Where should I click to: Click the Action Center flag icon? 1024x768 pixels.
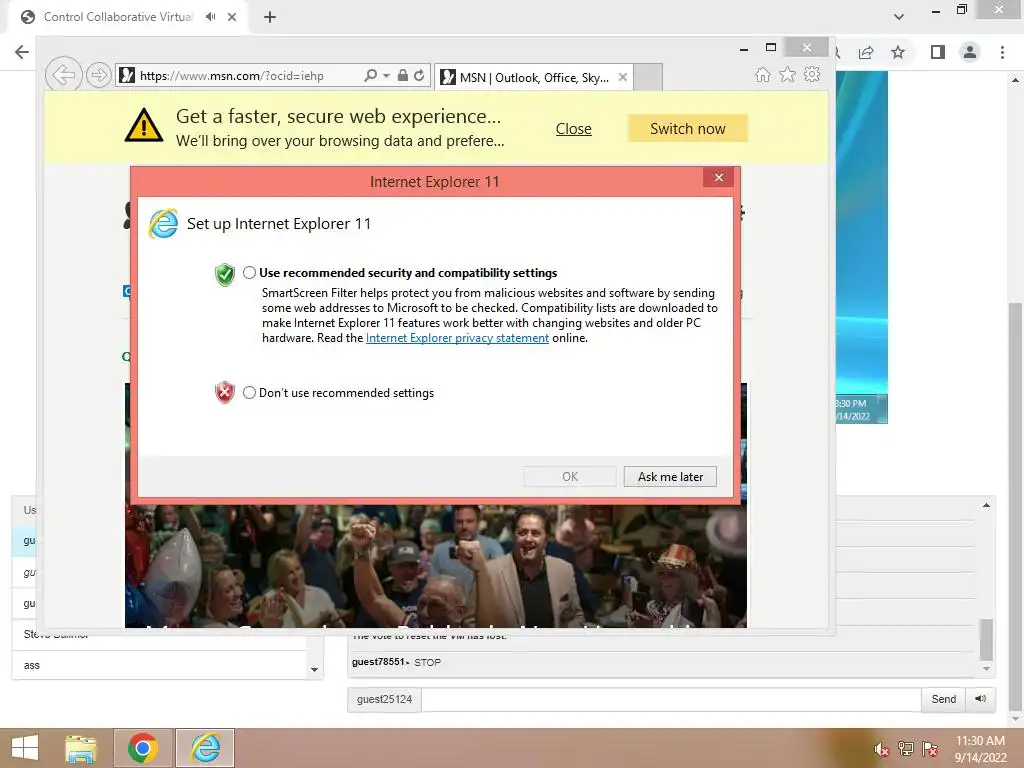tap(930, 749)
